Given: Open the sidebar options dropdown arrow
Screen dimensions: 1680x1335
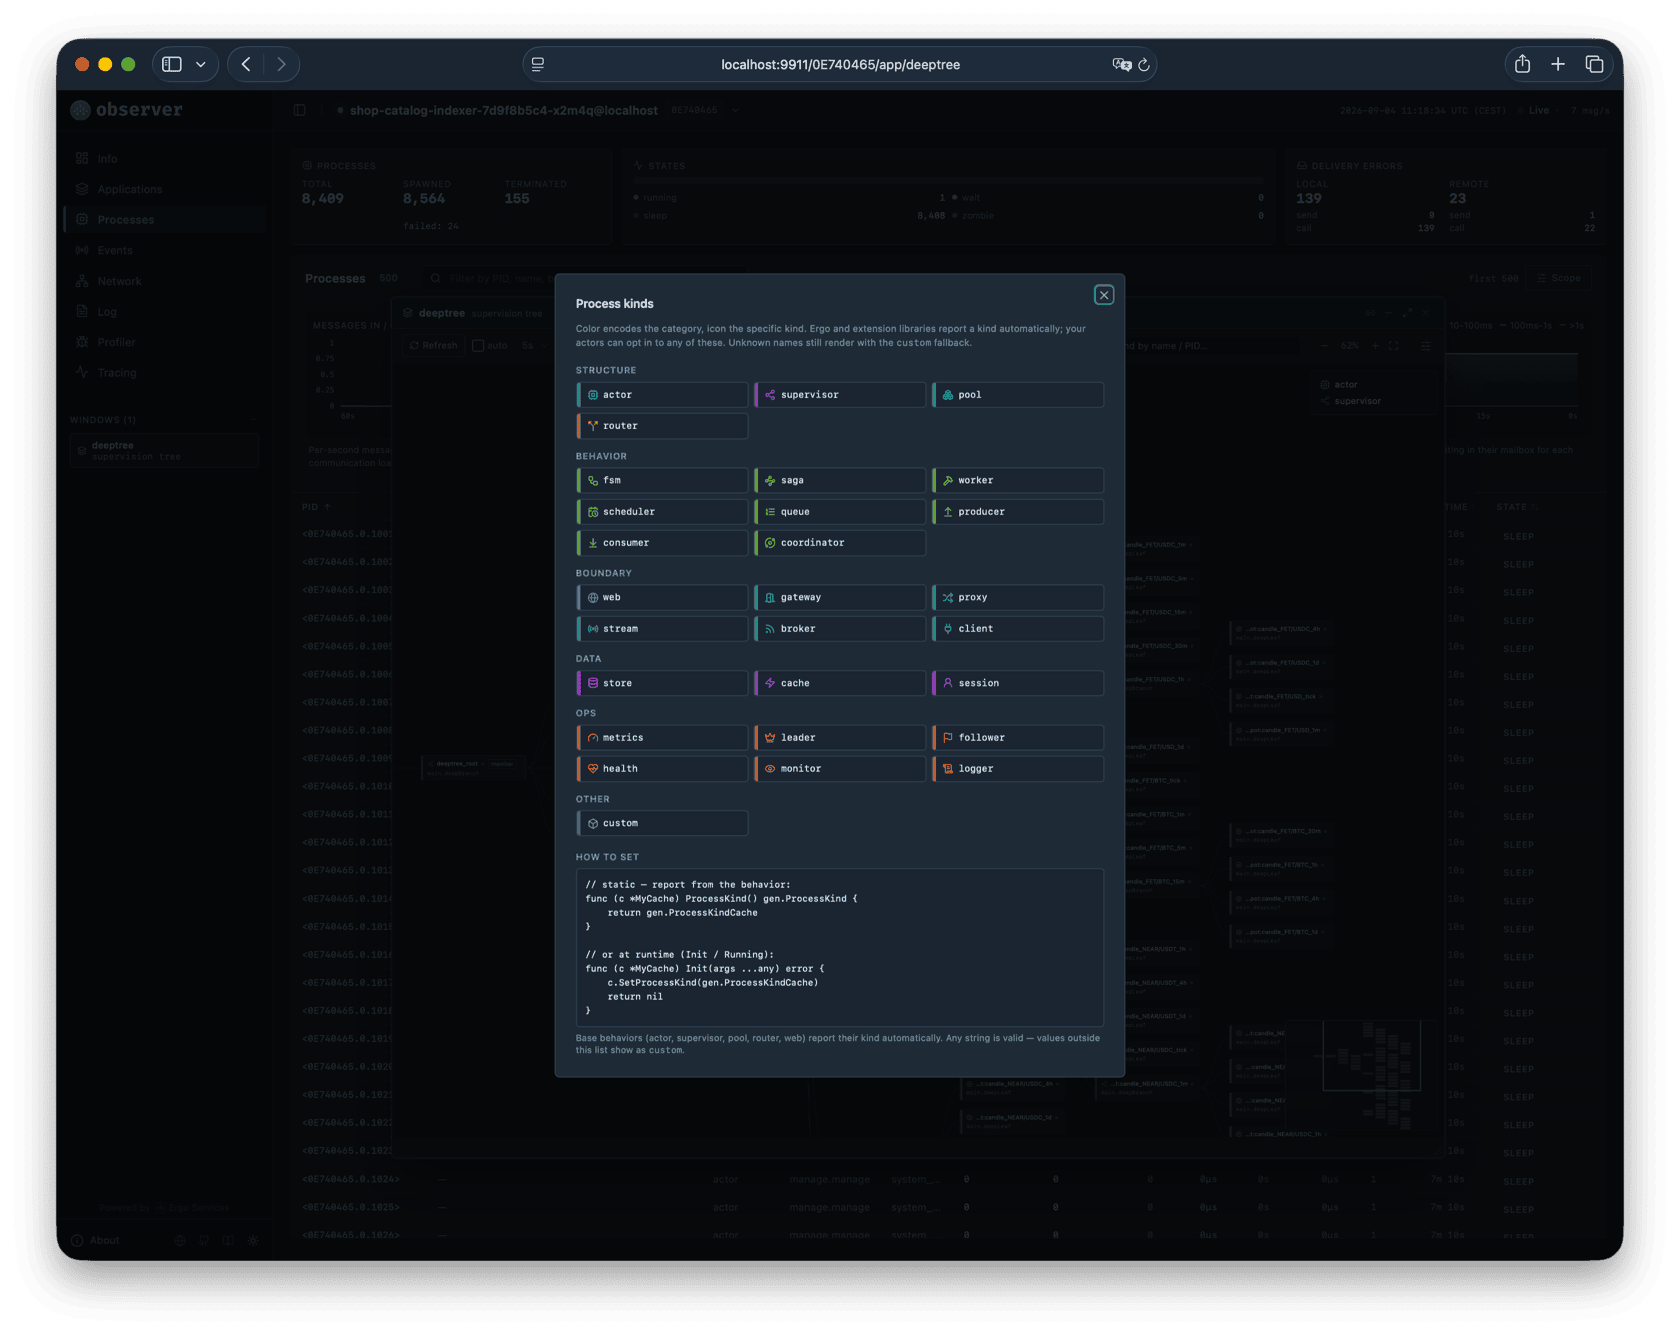Looking at the screenshot, I should (201, 65).
